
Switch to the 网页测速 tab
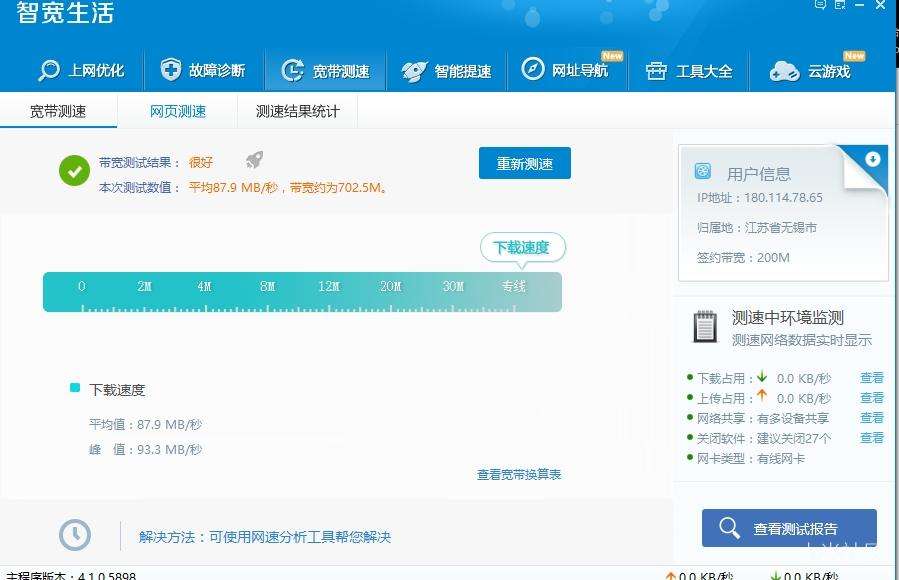tap(178, 111)
